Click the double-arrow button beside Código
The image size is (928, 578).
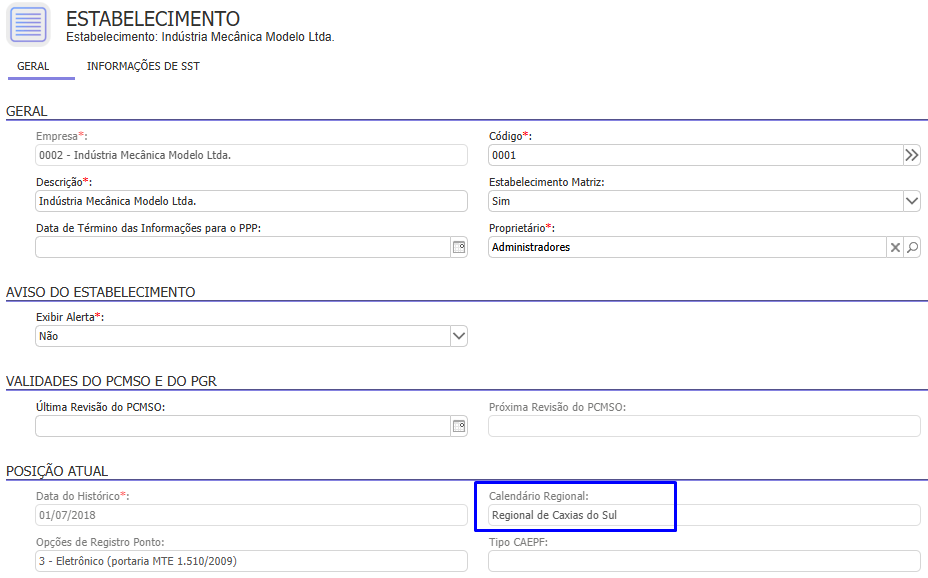click(x=911, y=155)
